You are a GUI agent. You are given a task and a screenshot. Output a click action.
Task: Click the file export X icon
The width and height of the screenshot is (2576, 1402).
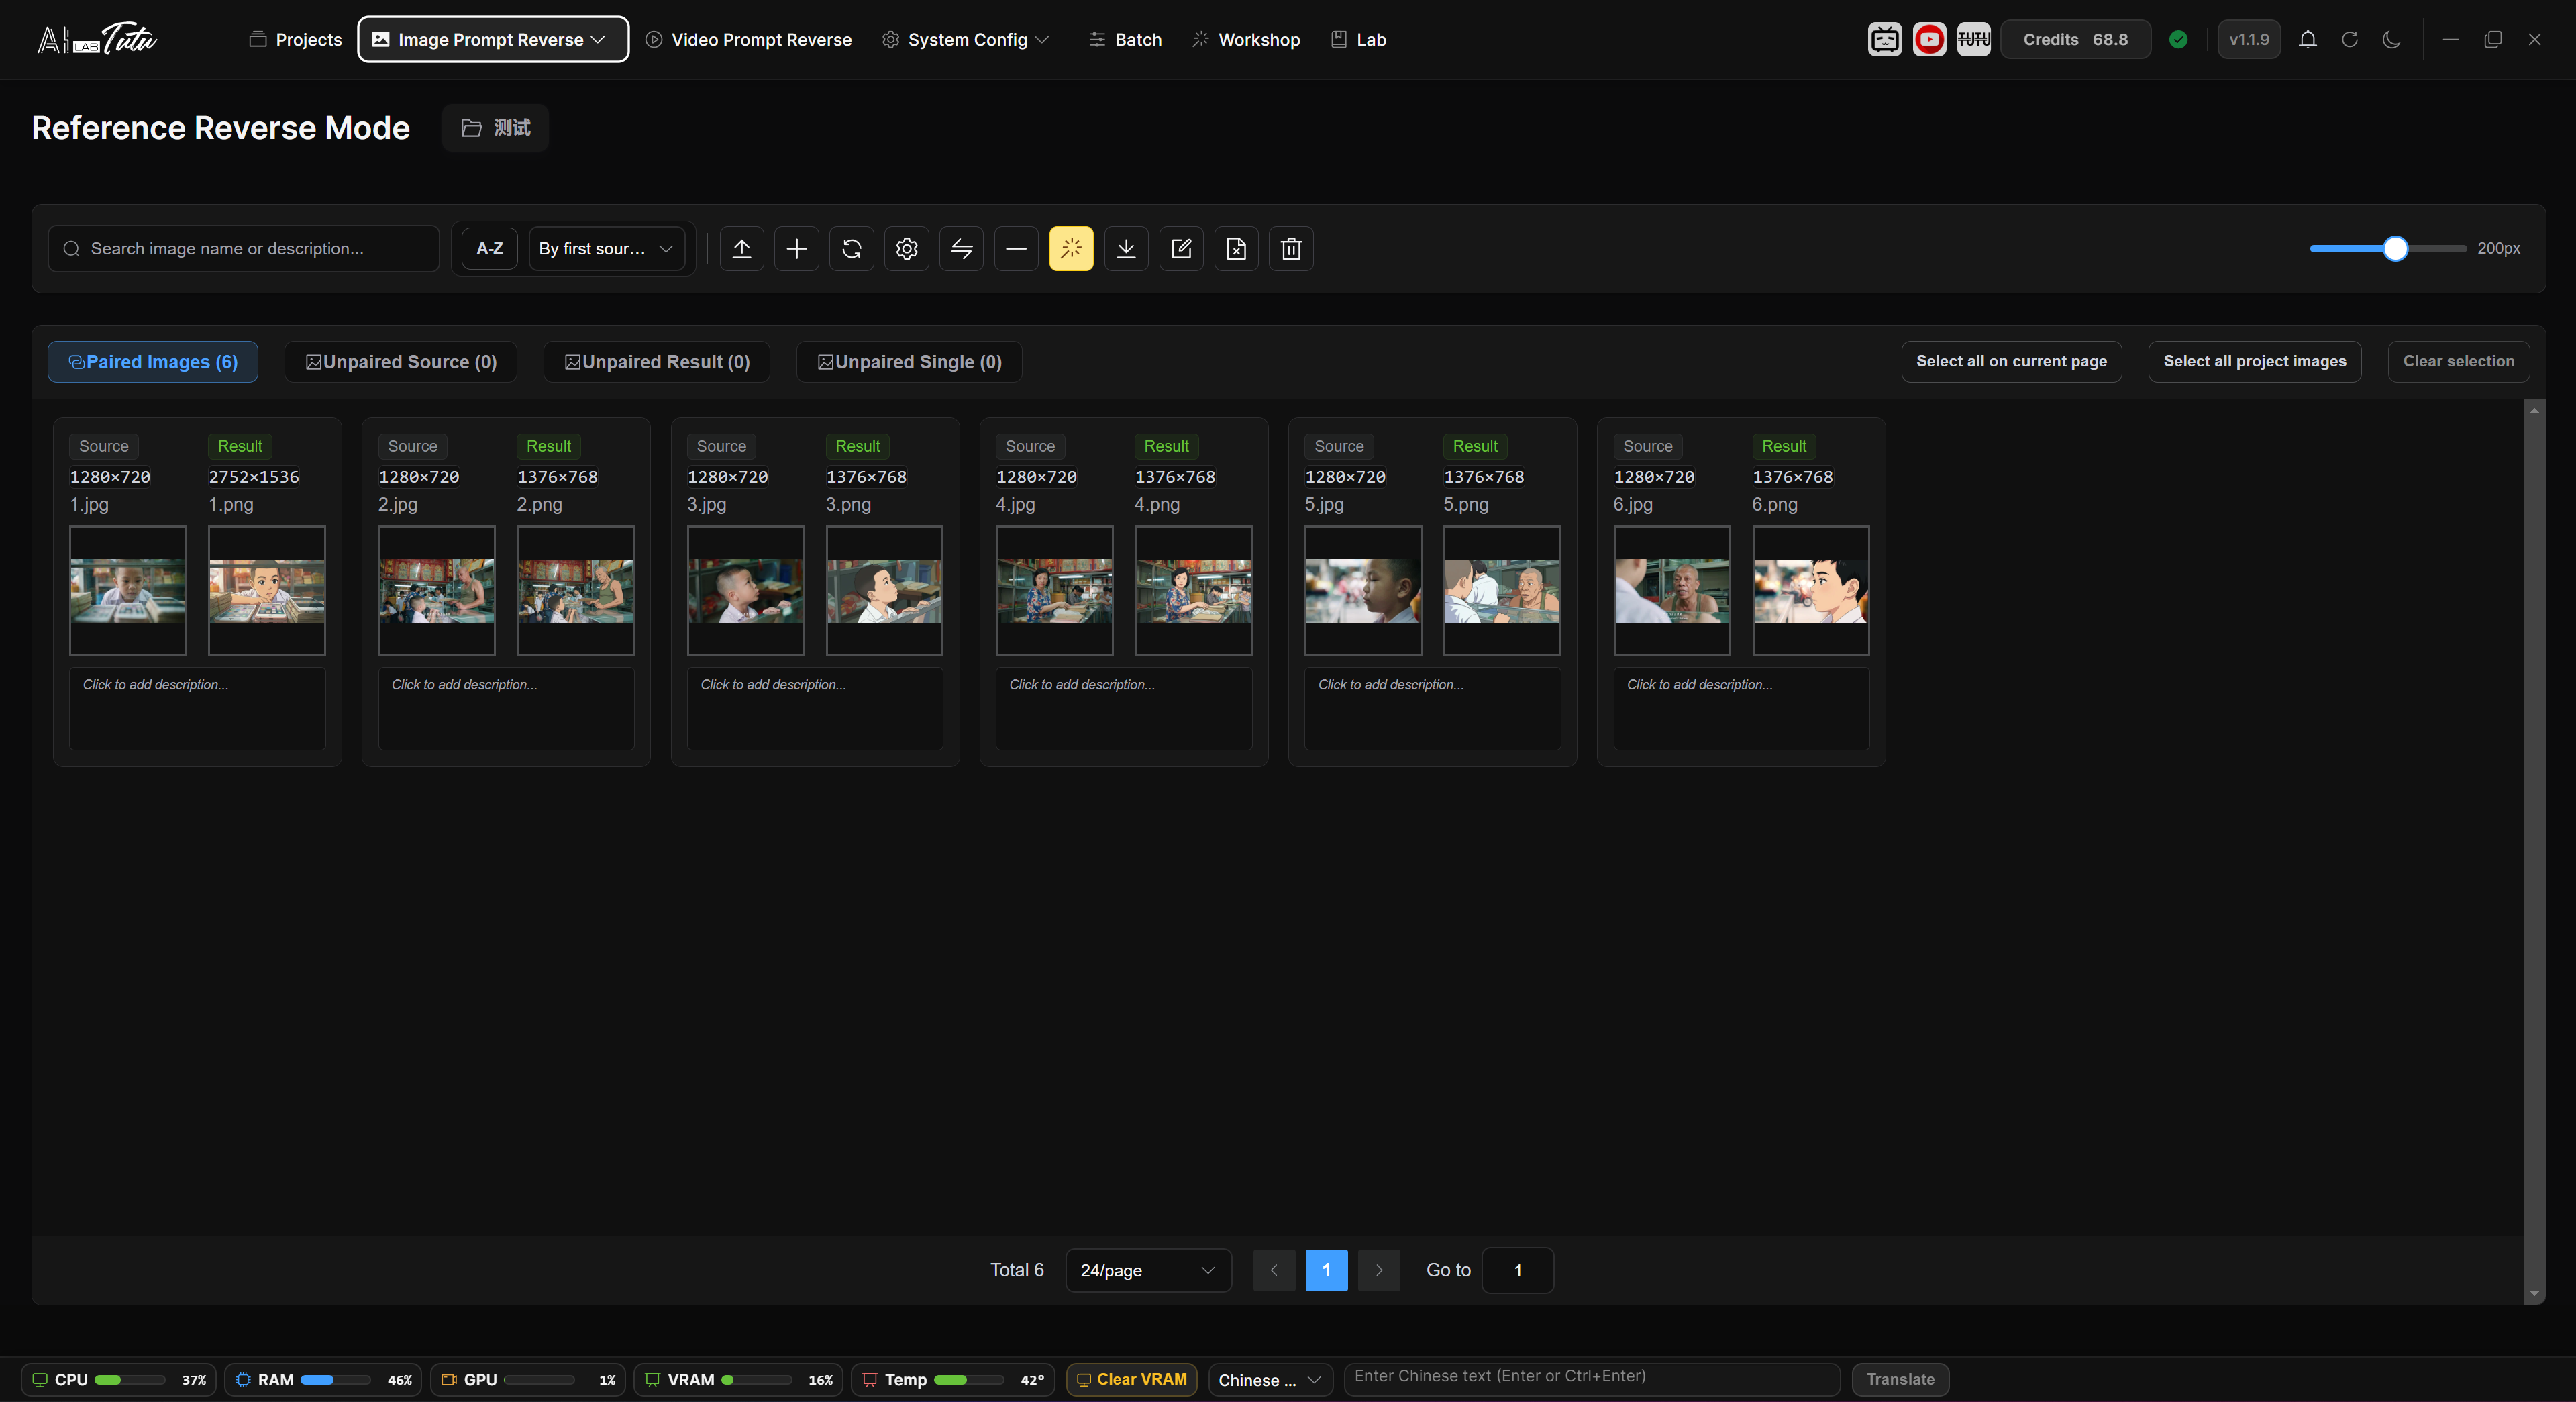[x=1236, y=248]
